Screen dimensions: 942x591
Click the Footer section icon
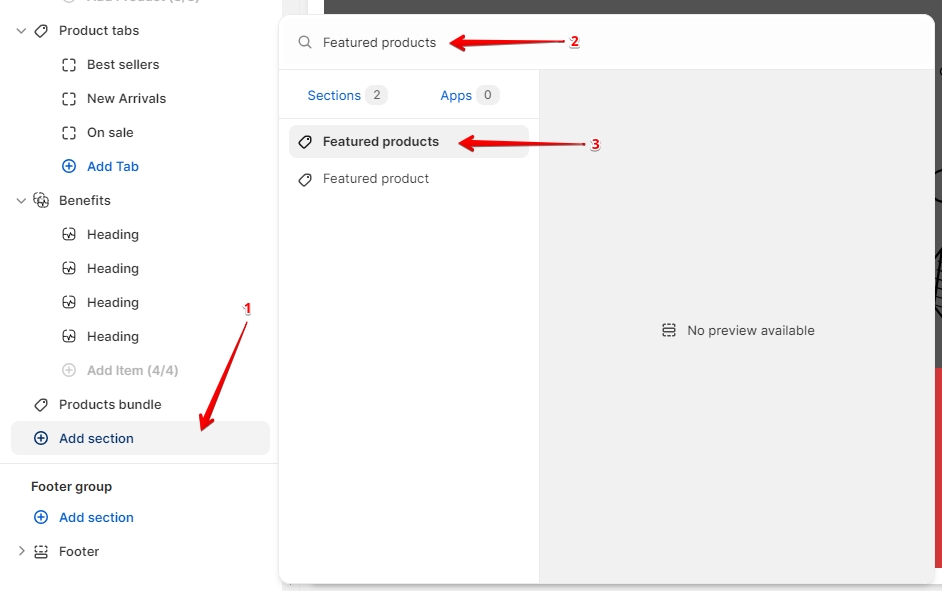41,552
